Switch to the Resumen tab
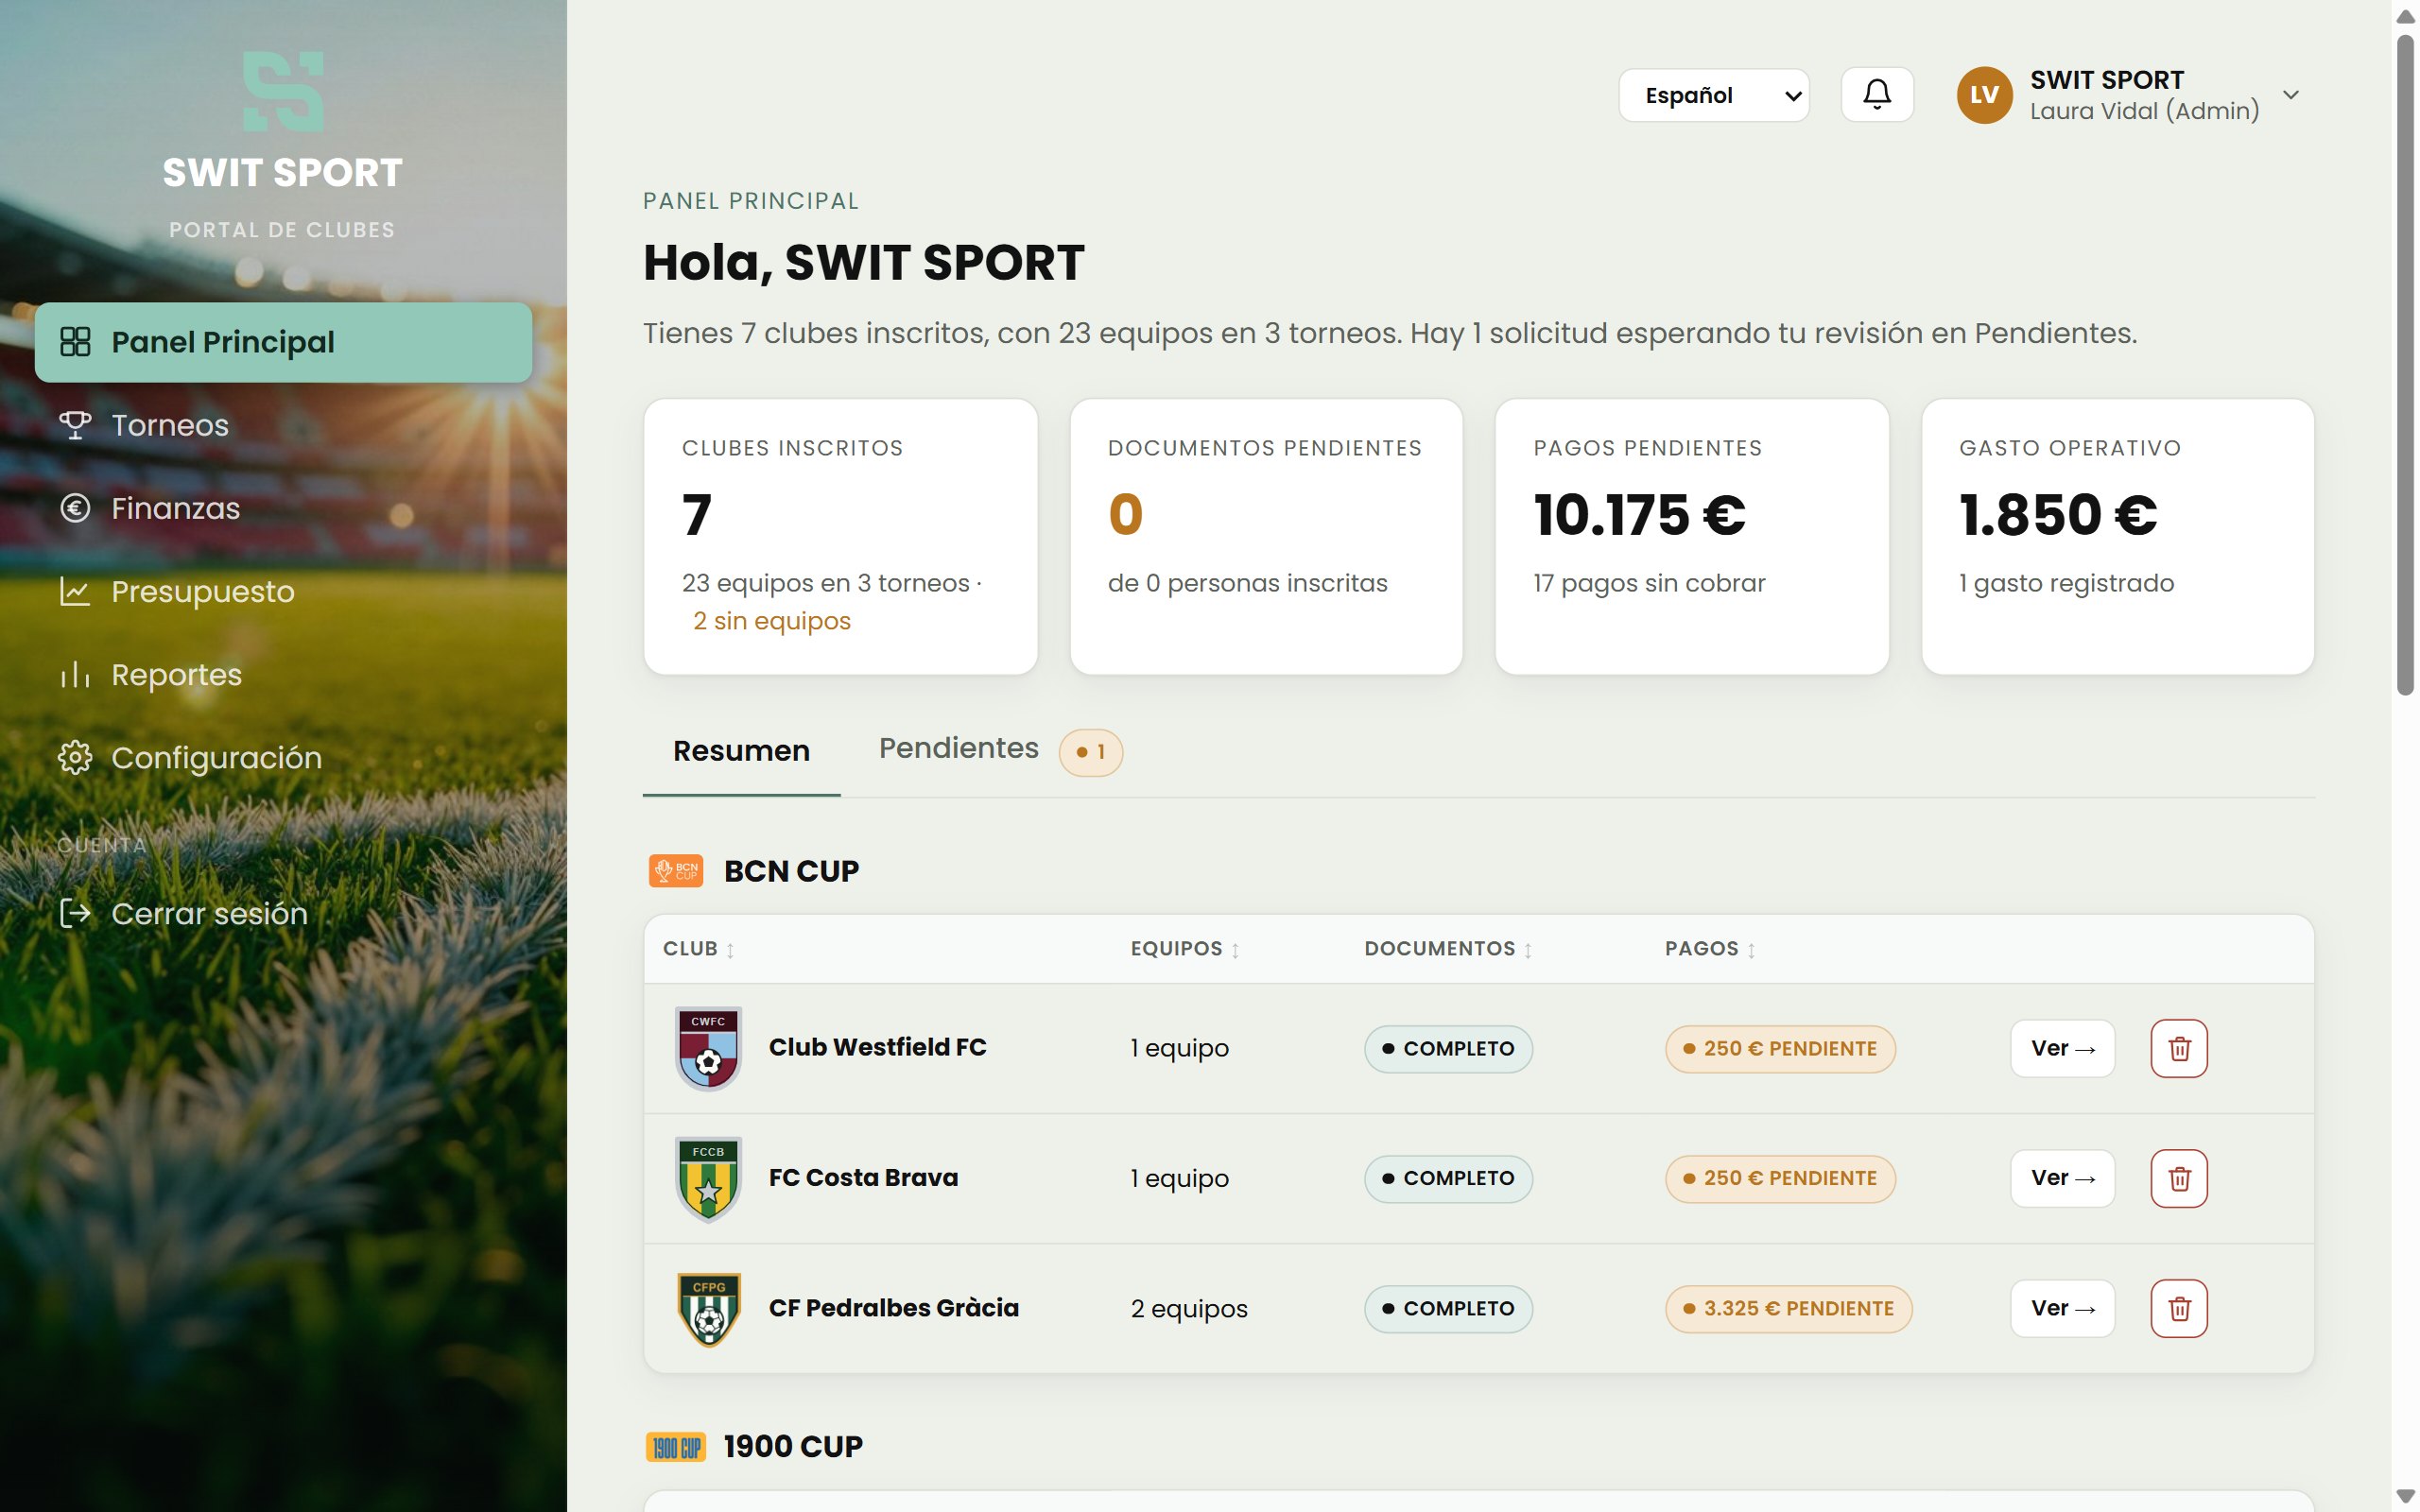 click(741, 750)
